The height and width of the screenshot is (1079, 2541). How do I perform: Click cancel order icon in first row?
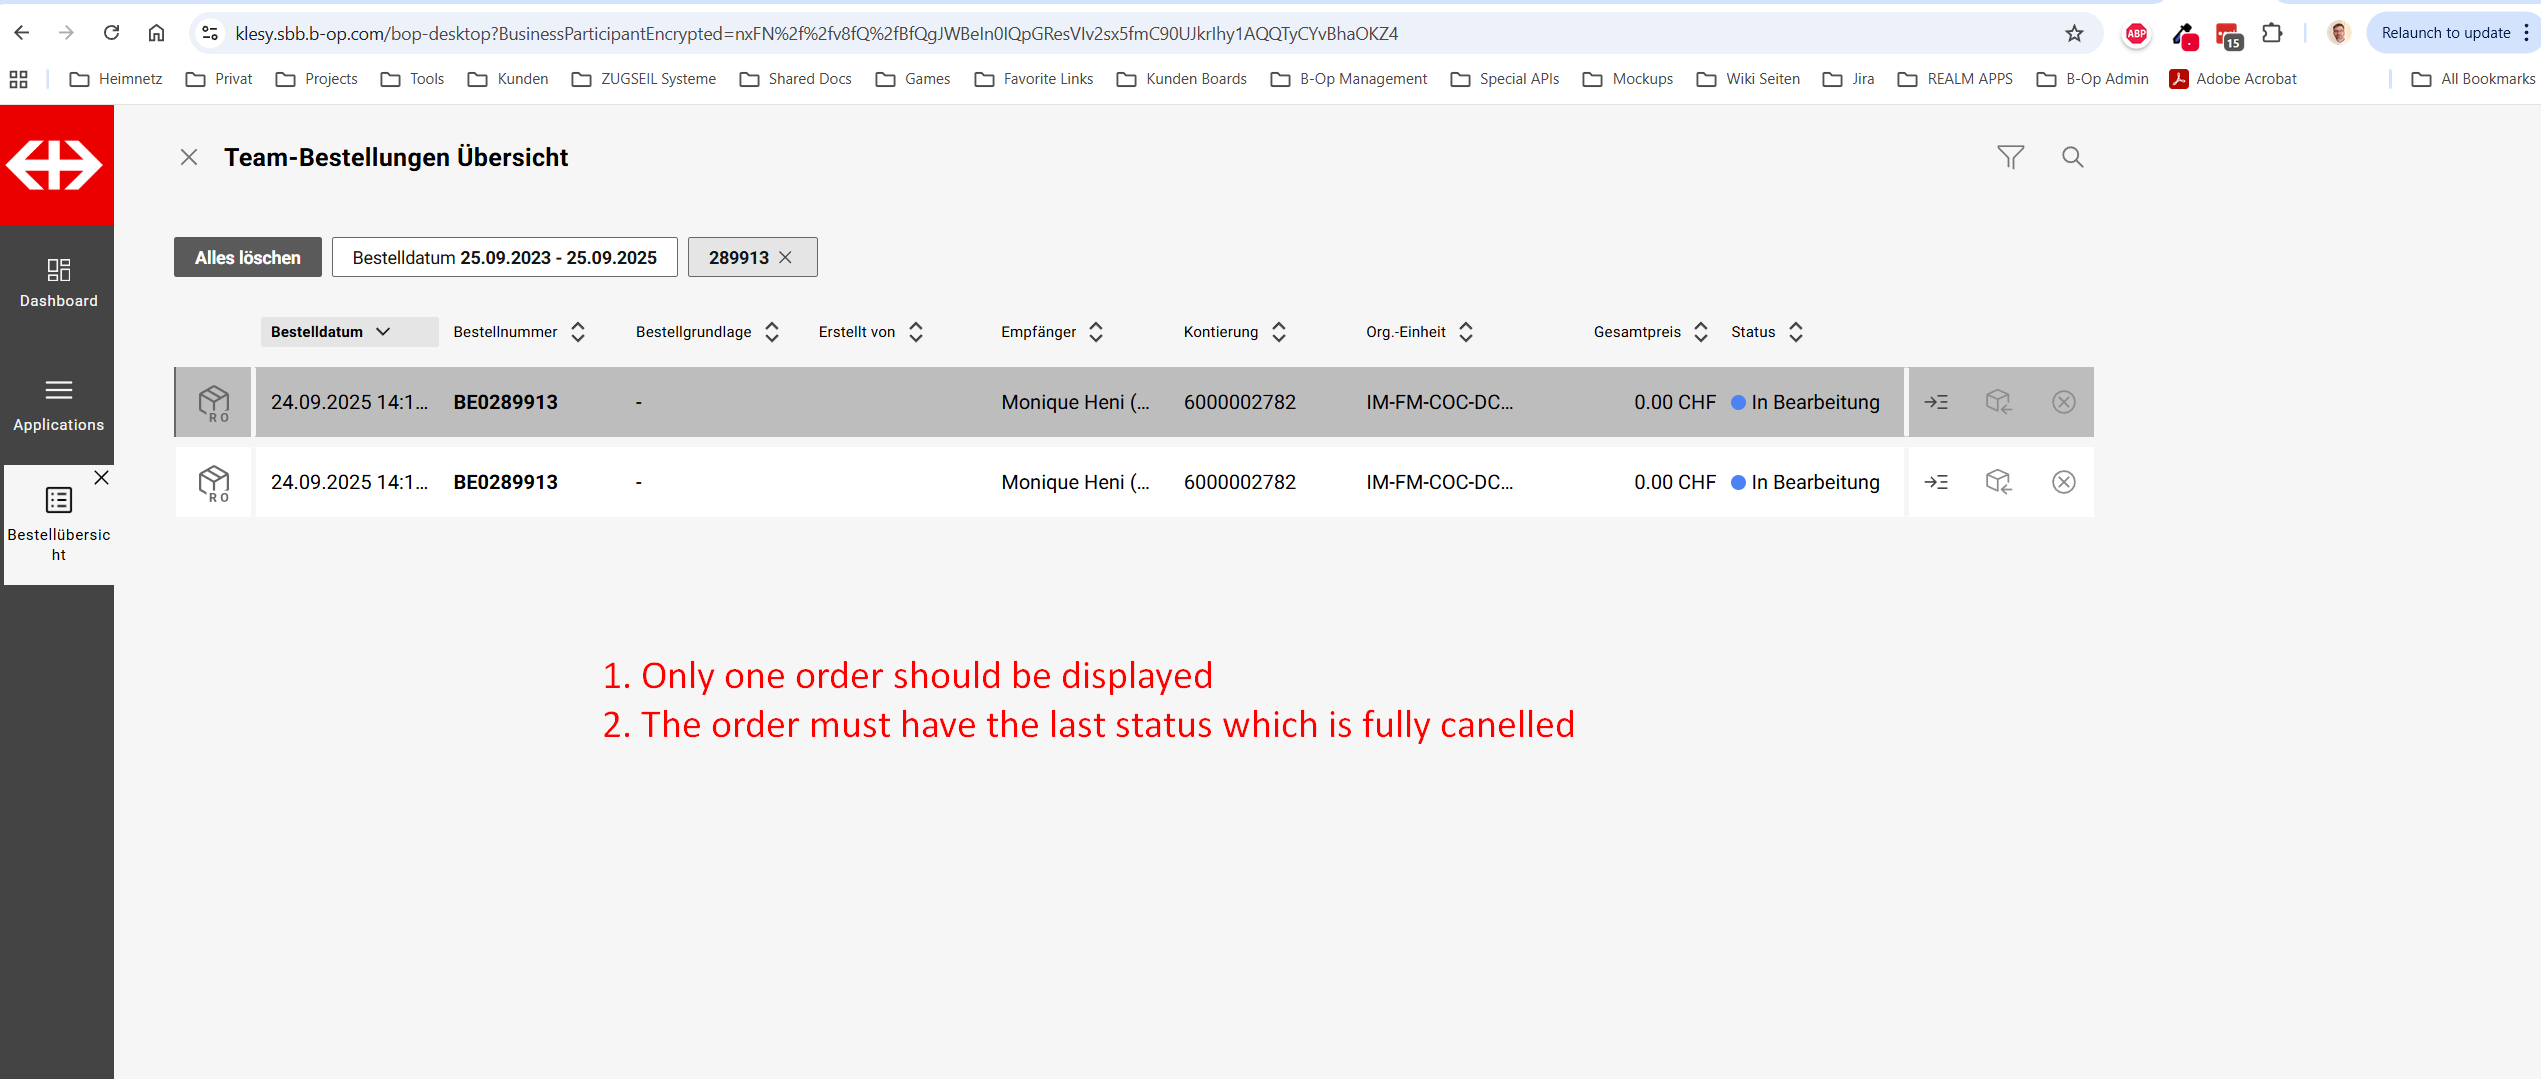click(2063, 402)
